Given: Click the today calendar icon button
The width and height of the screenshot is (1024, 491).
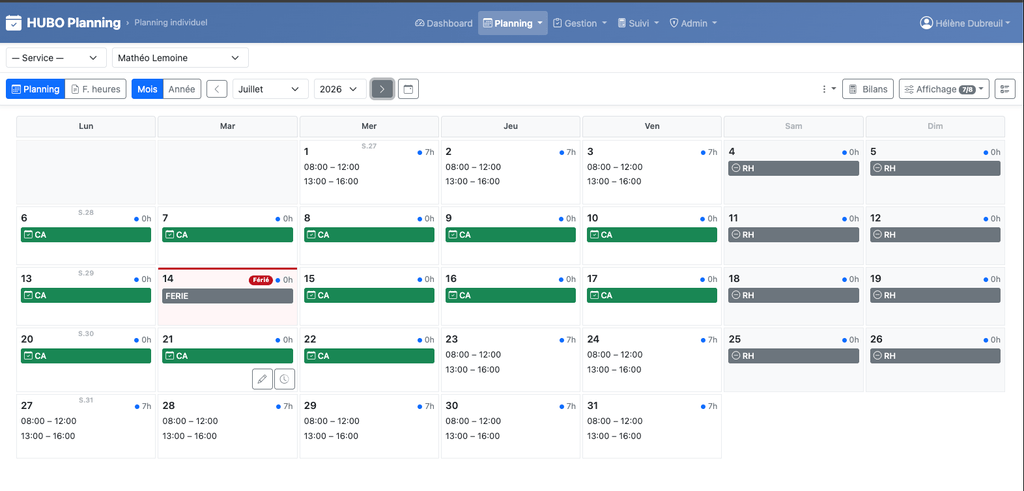Looking at the screenshot, I should [408, 89].
